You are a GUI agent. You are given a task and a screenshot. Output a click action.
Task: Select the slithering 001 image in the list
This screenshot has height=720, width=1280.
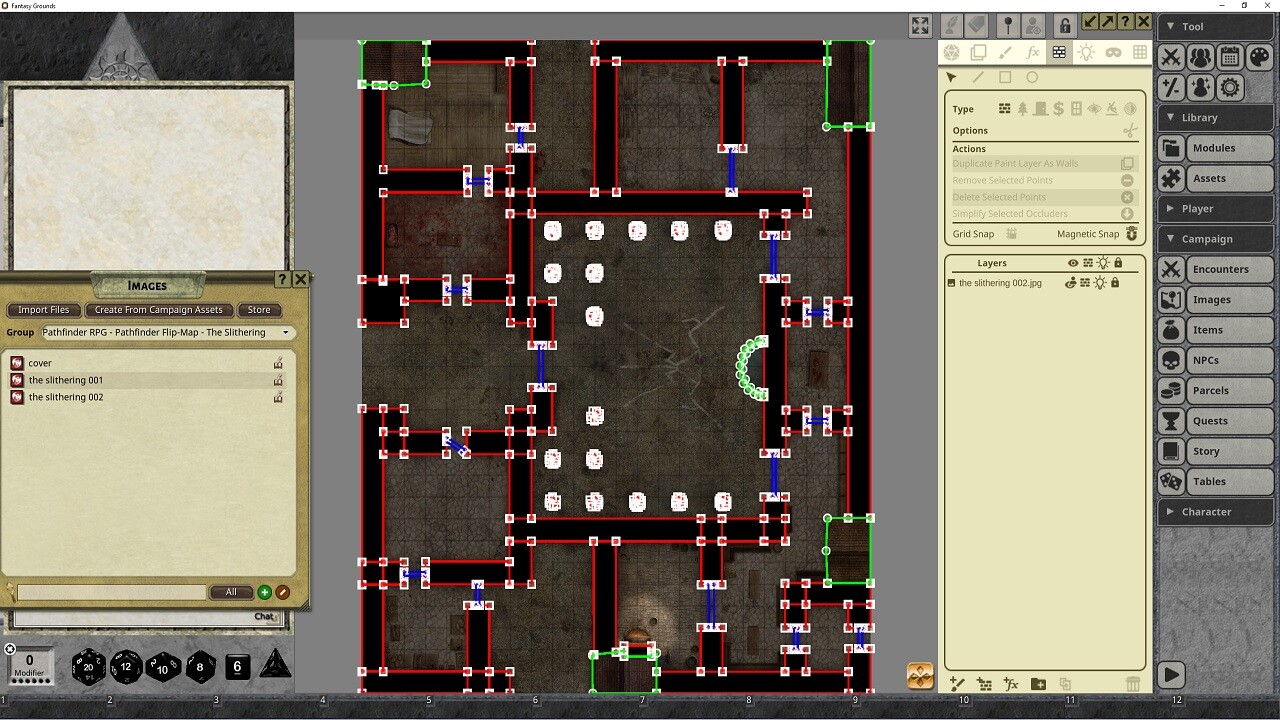[67, 379]
